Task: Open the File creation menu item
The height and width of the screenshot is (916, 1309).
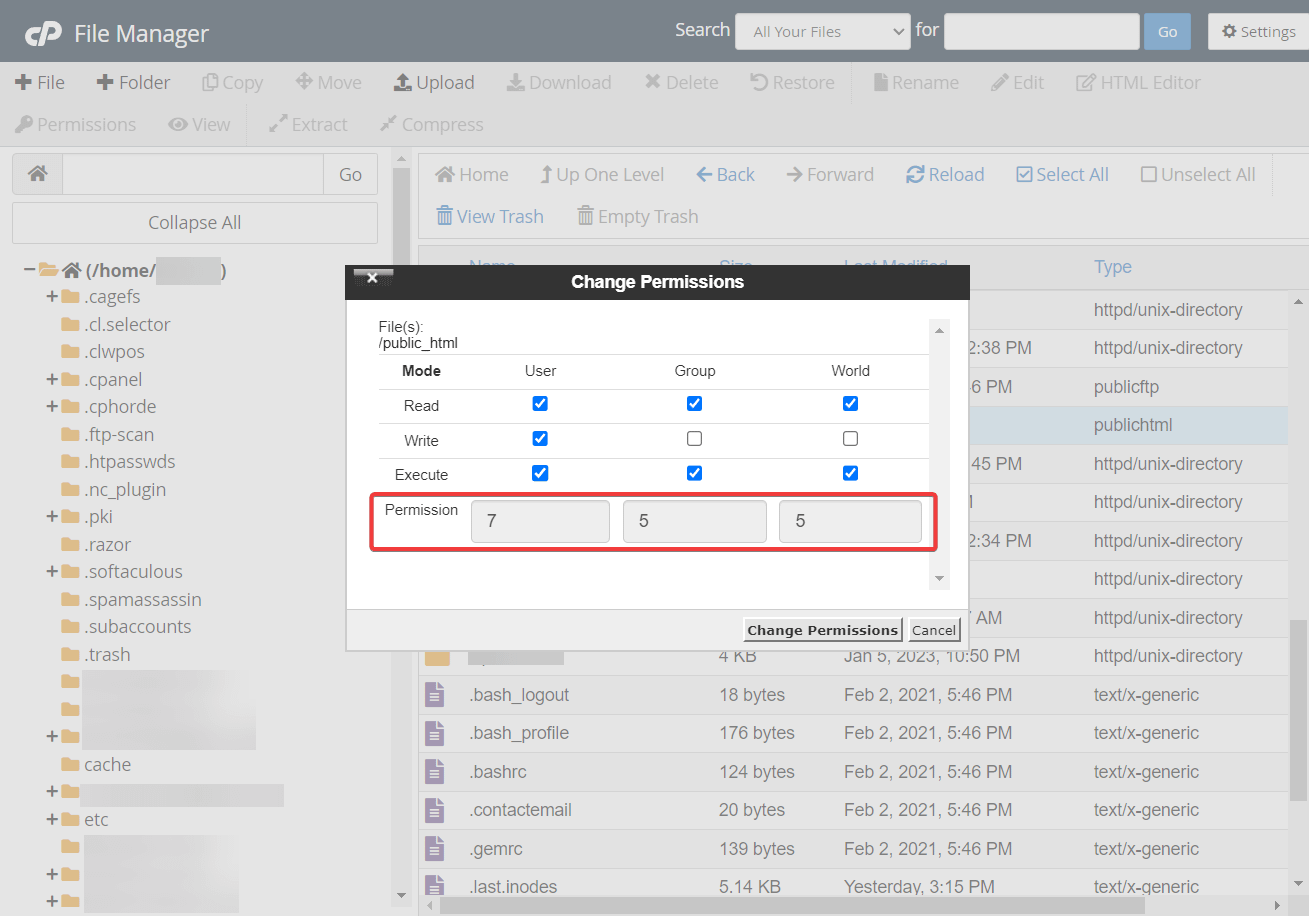Action: (40, 82)
